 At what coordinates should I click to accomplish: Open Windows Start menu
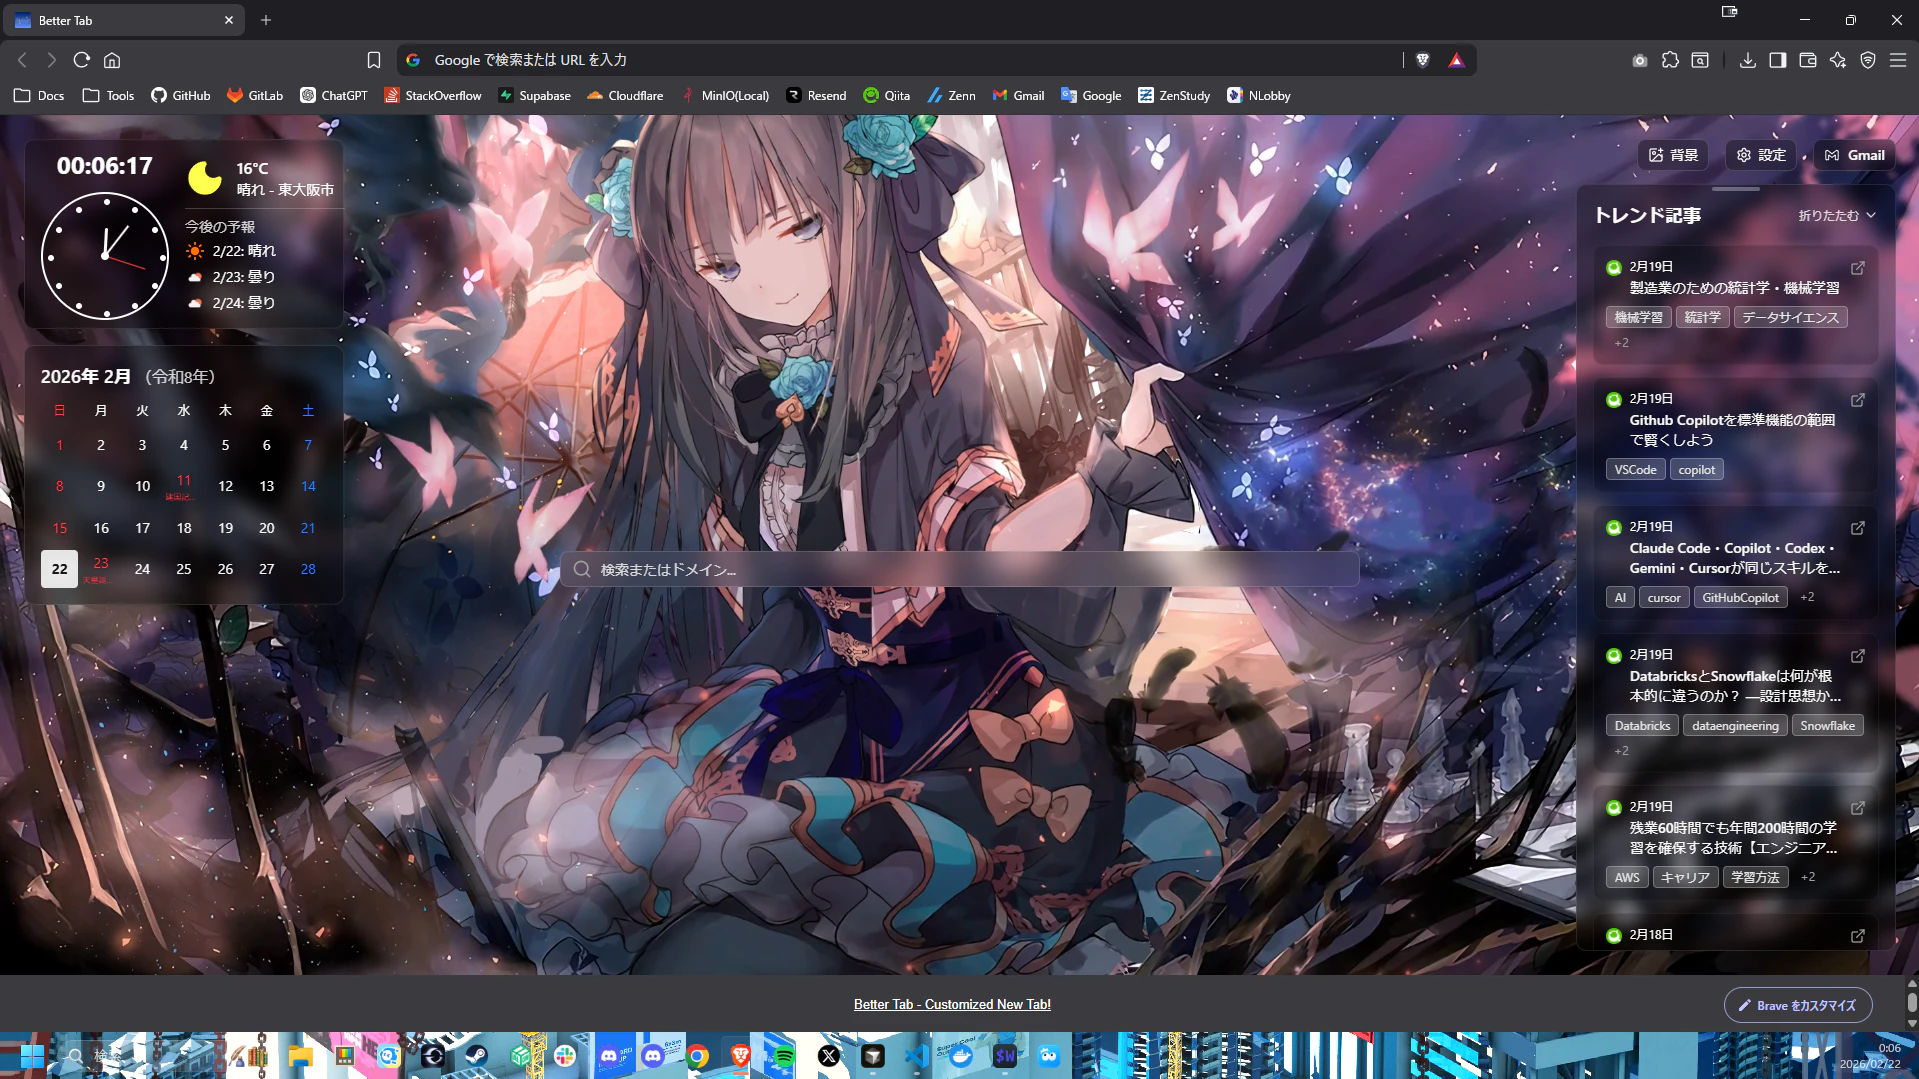(32, 1056)
